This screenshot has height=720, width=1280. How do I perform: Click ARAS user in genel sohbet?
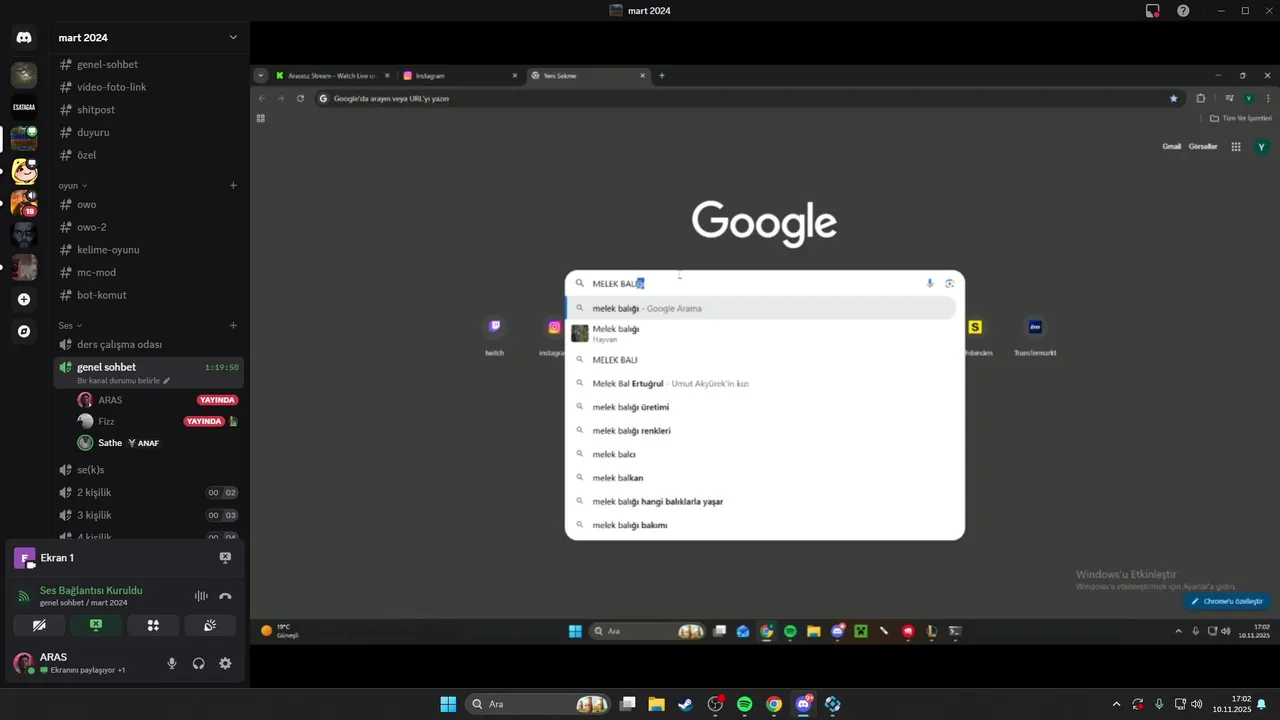pos(157,400)
